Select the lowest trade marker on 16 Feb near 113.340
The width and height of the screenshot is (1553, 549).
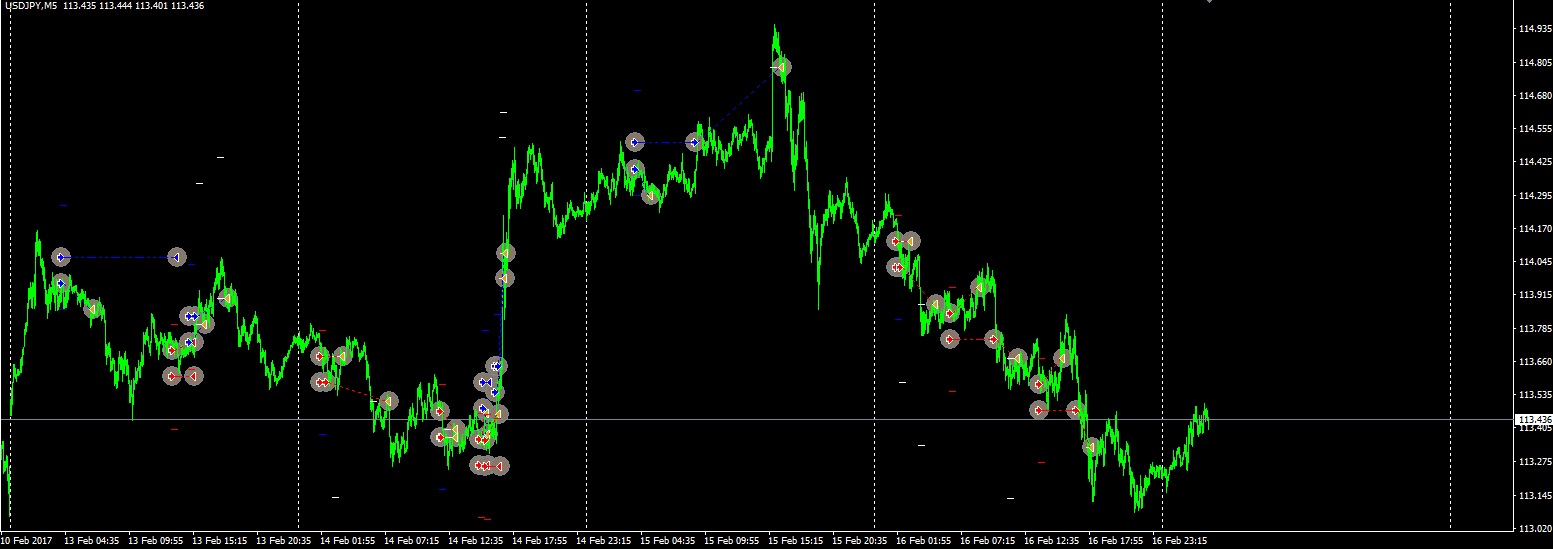1092,447
